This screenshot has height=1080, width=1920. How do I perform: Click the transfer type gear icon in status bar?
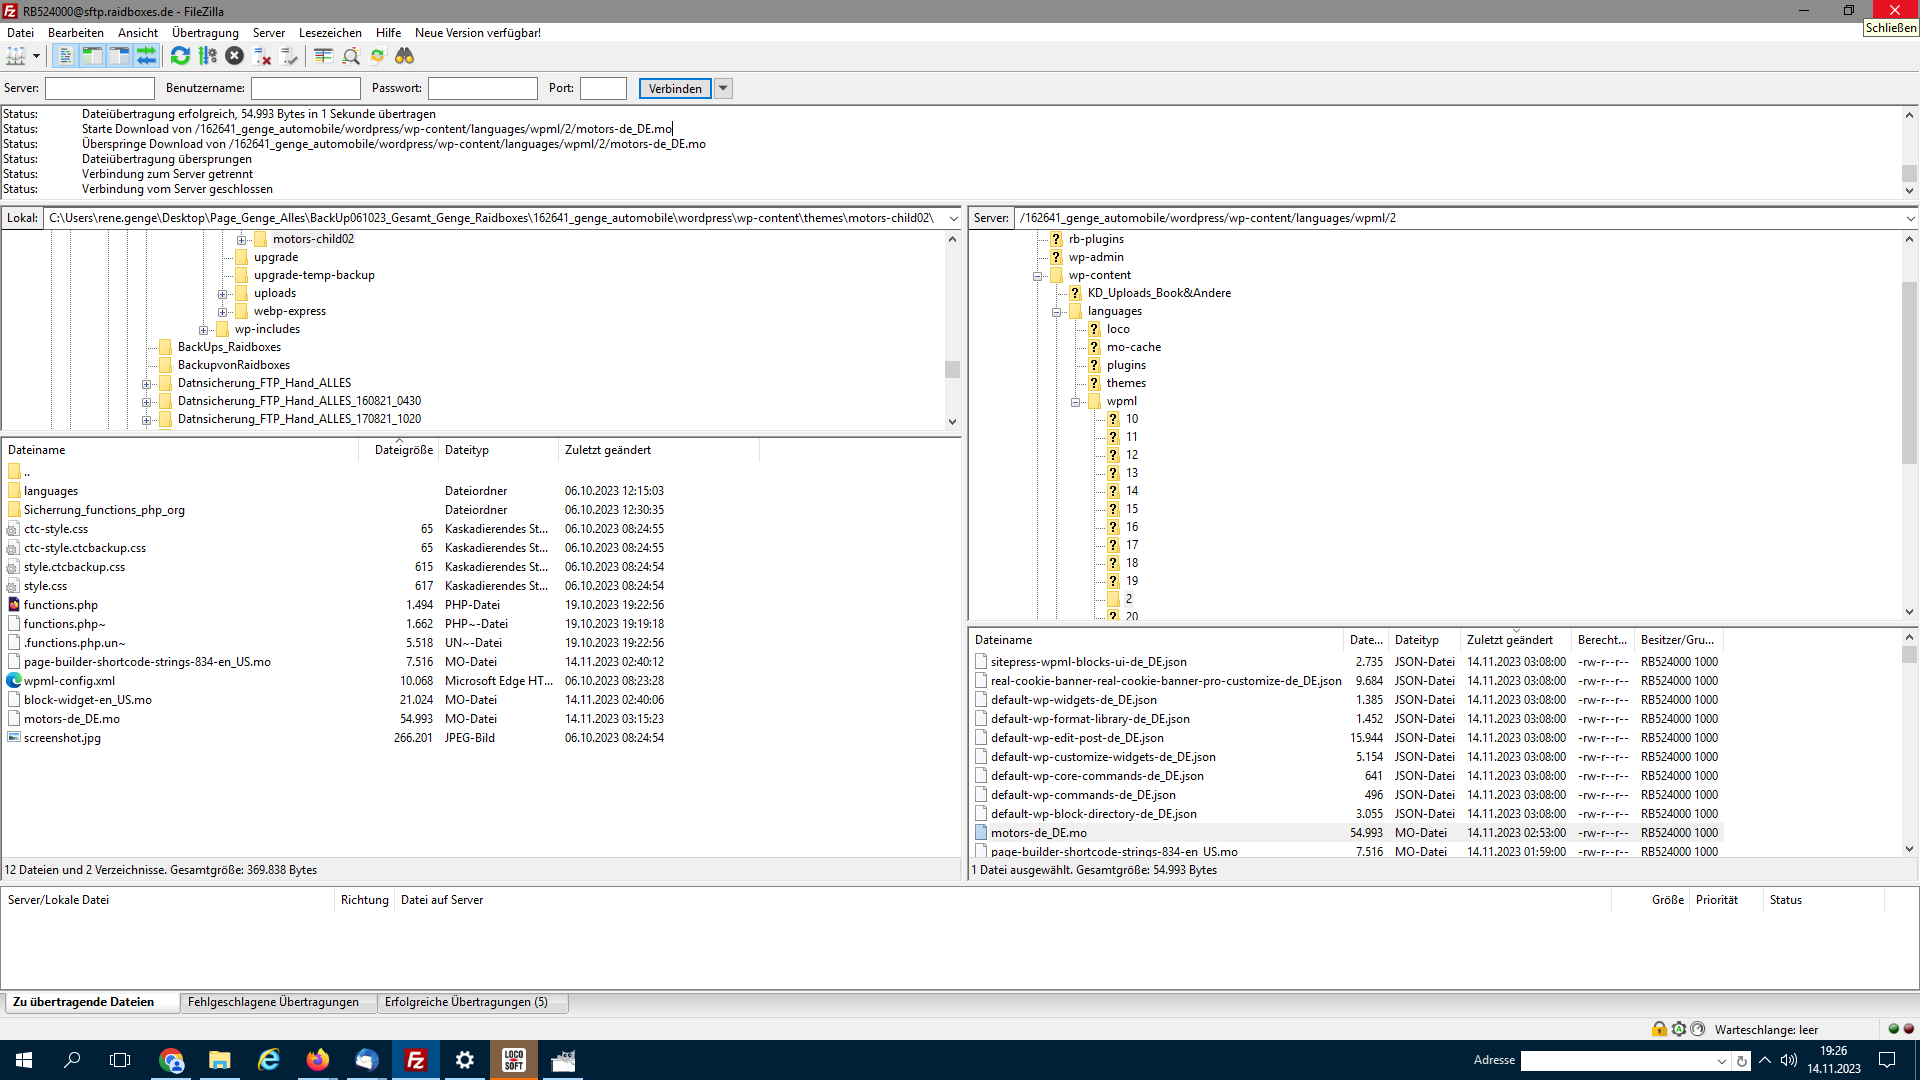(1679, 1029)
